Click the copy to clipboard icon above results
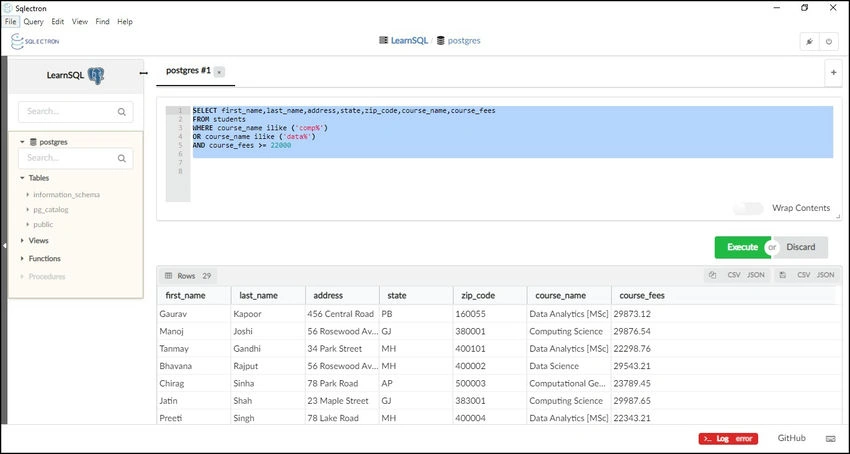 coord(712,275)
